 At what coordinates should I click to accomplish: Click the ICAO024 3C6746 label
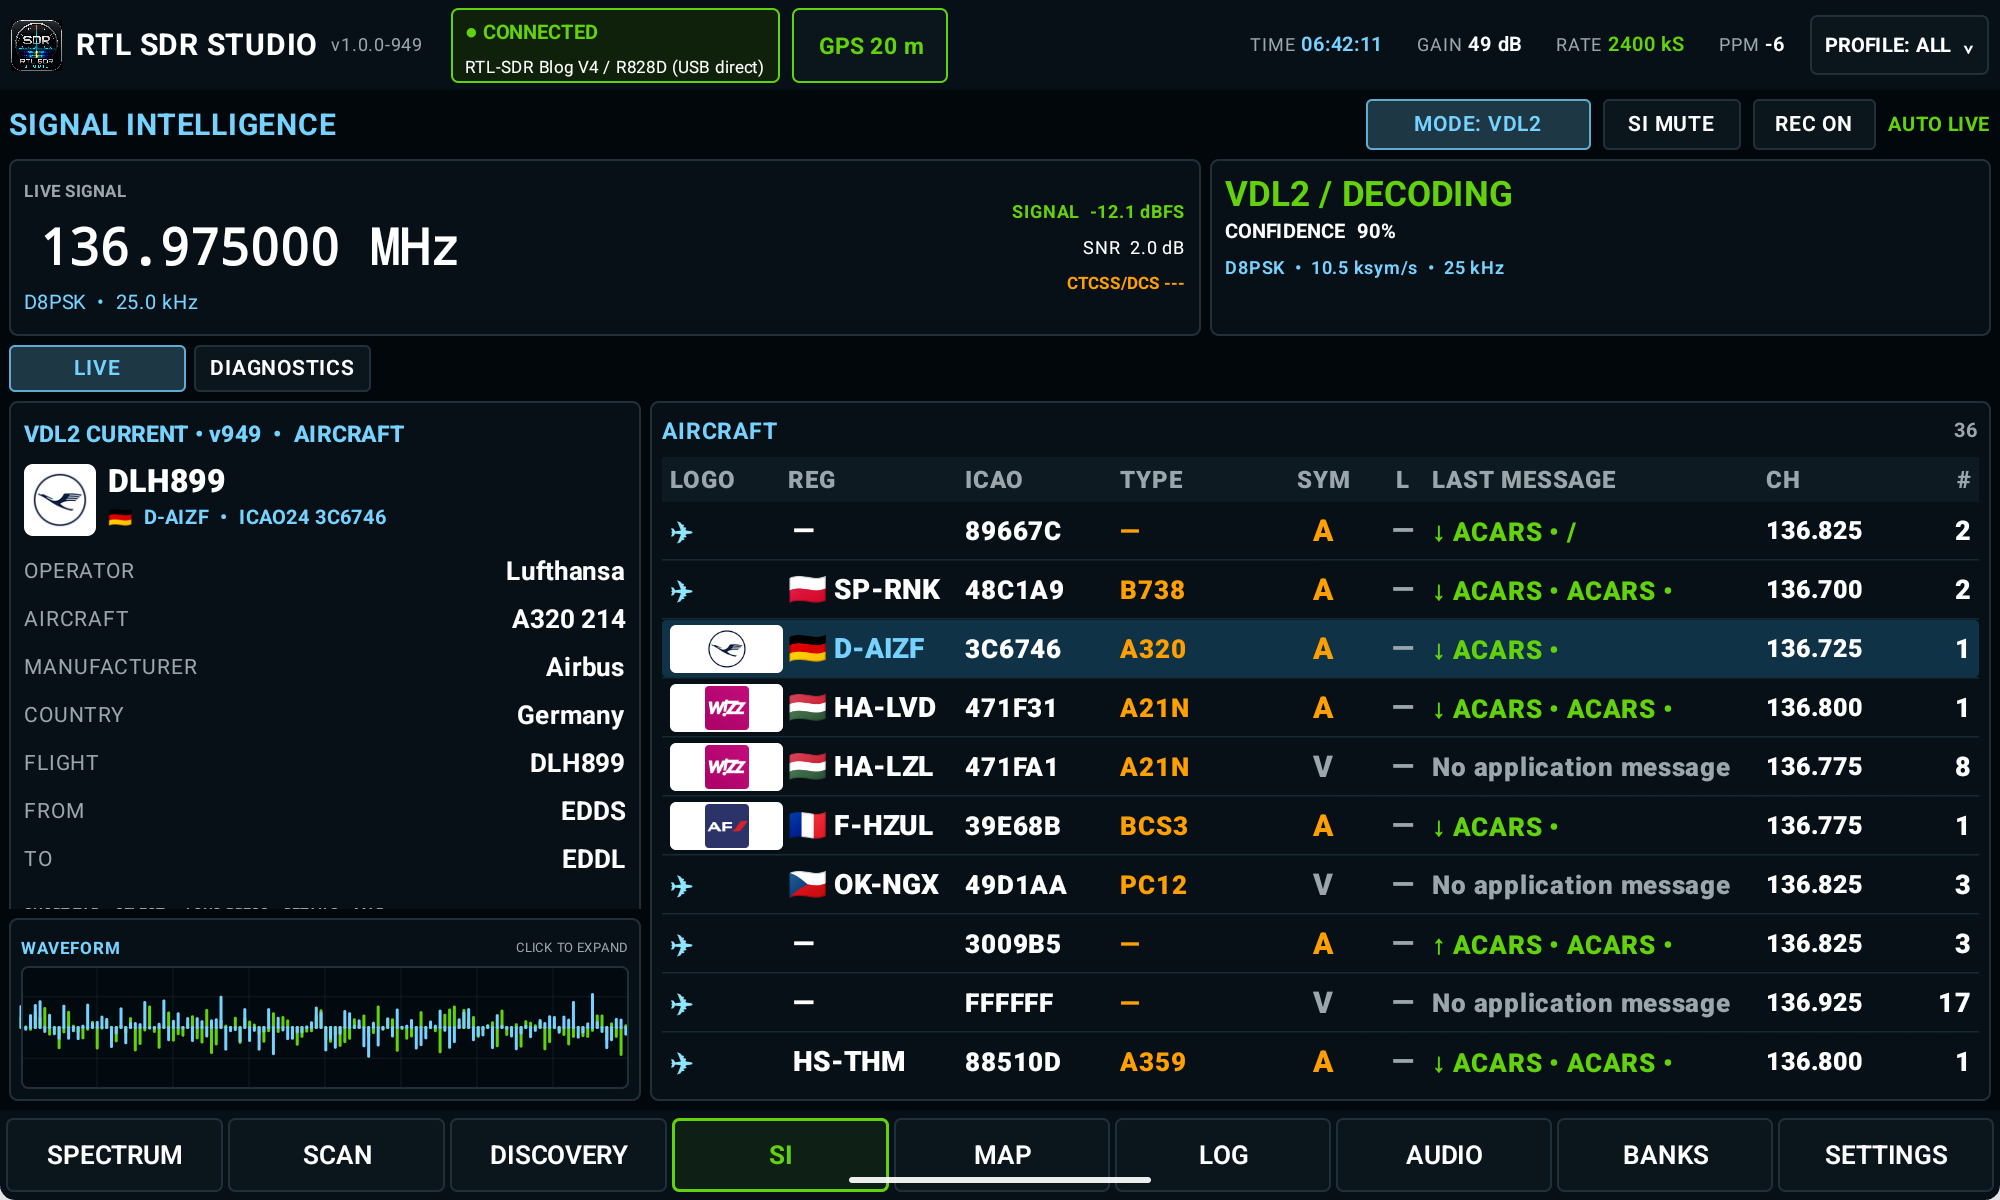click(x=312, y=517)
